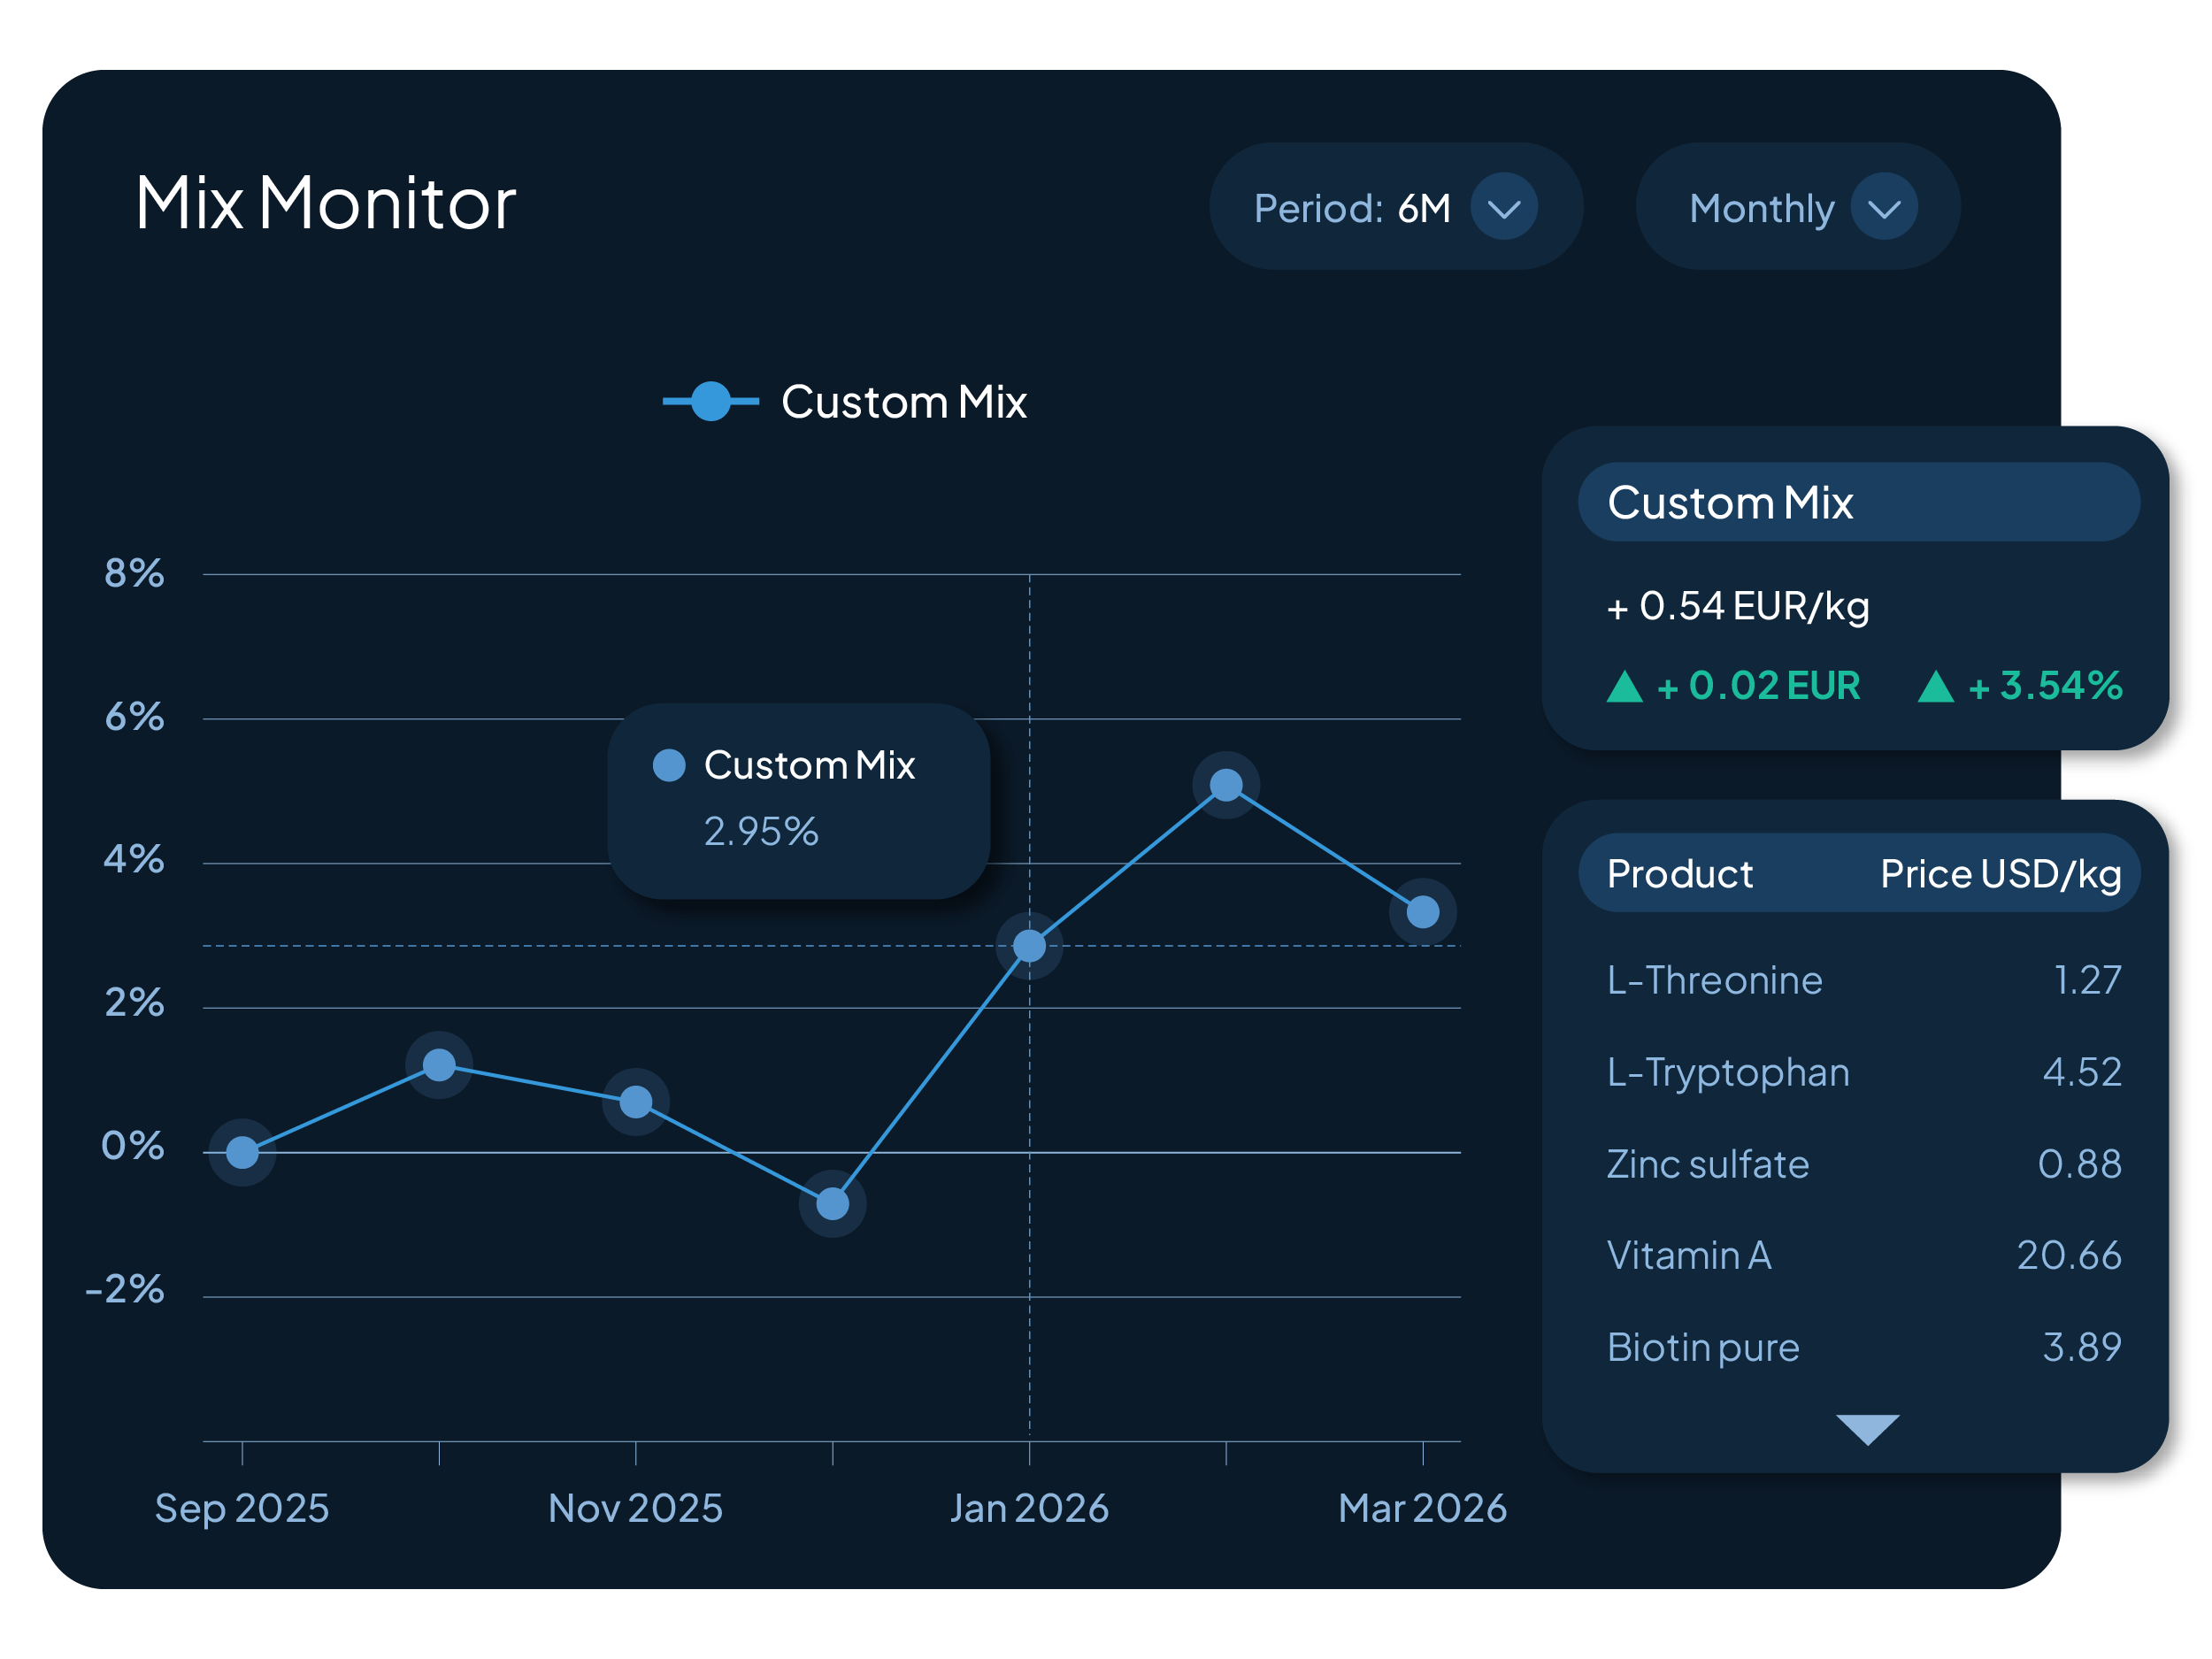The width and height of the screenshot is (2212, 1659).
Task: Select the Biotin pure row
Action: pyautogui.click(x=1702, y=1347)
